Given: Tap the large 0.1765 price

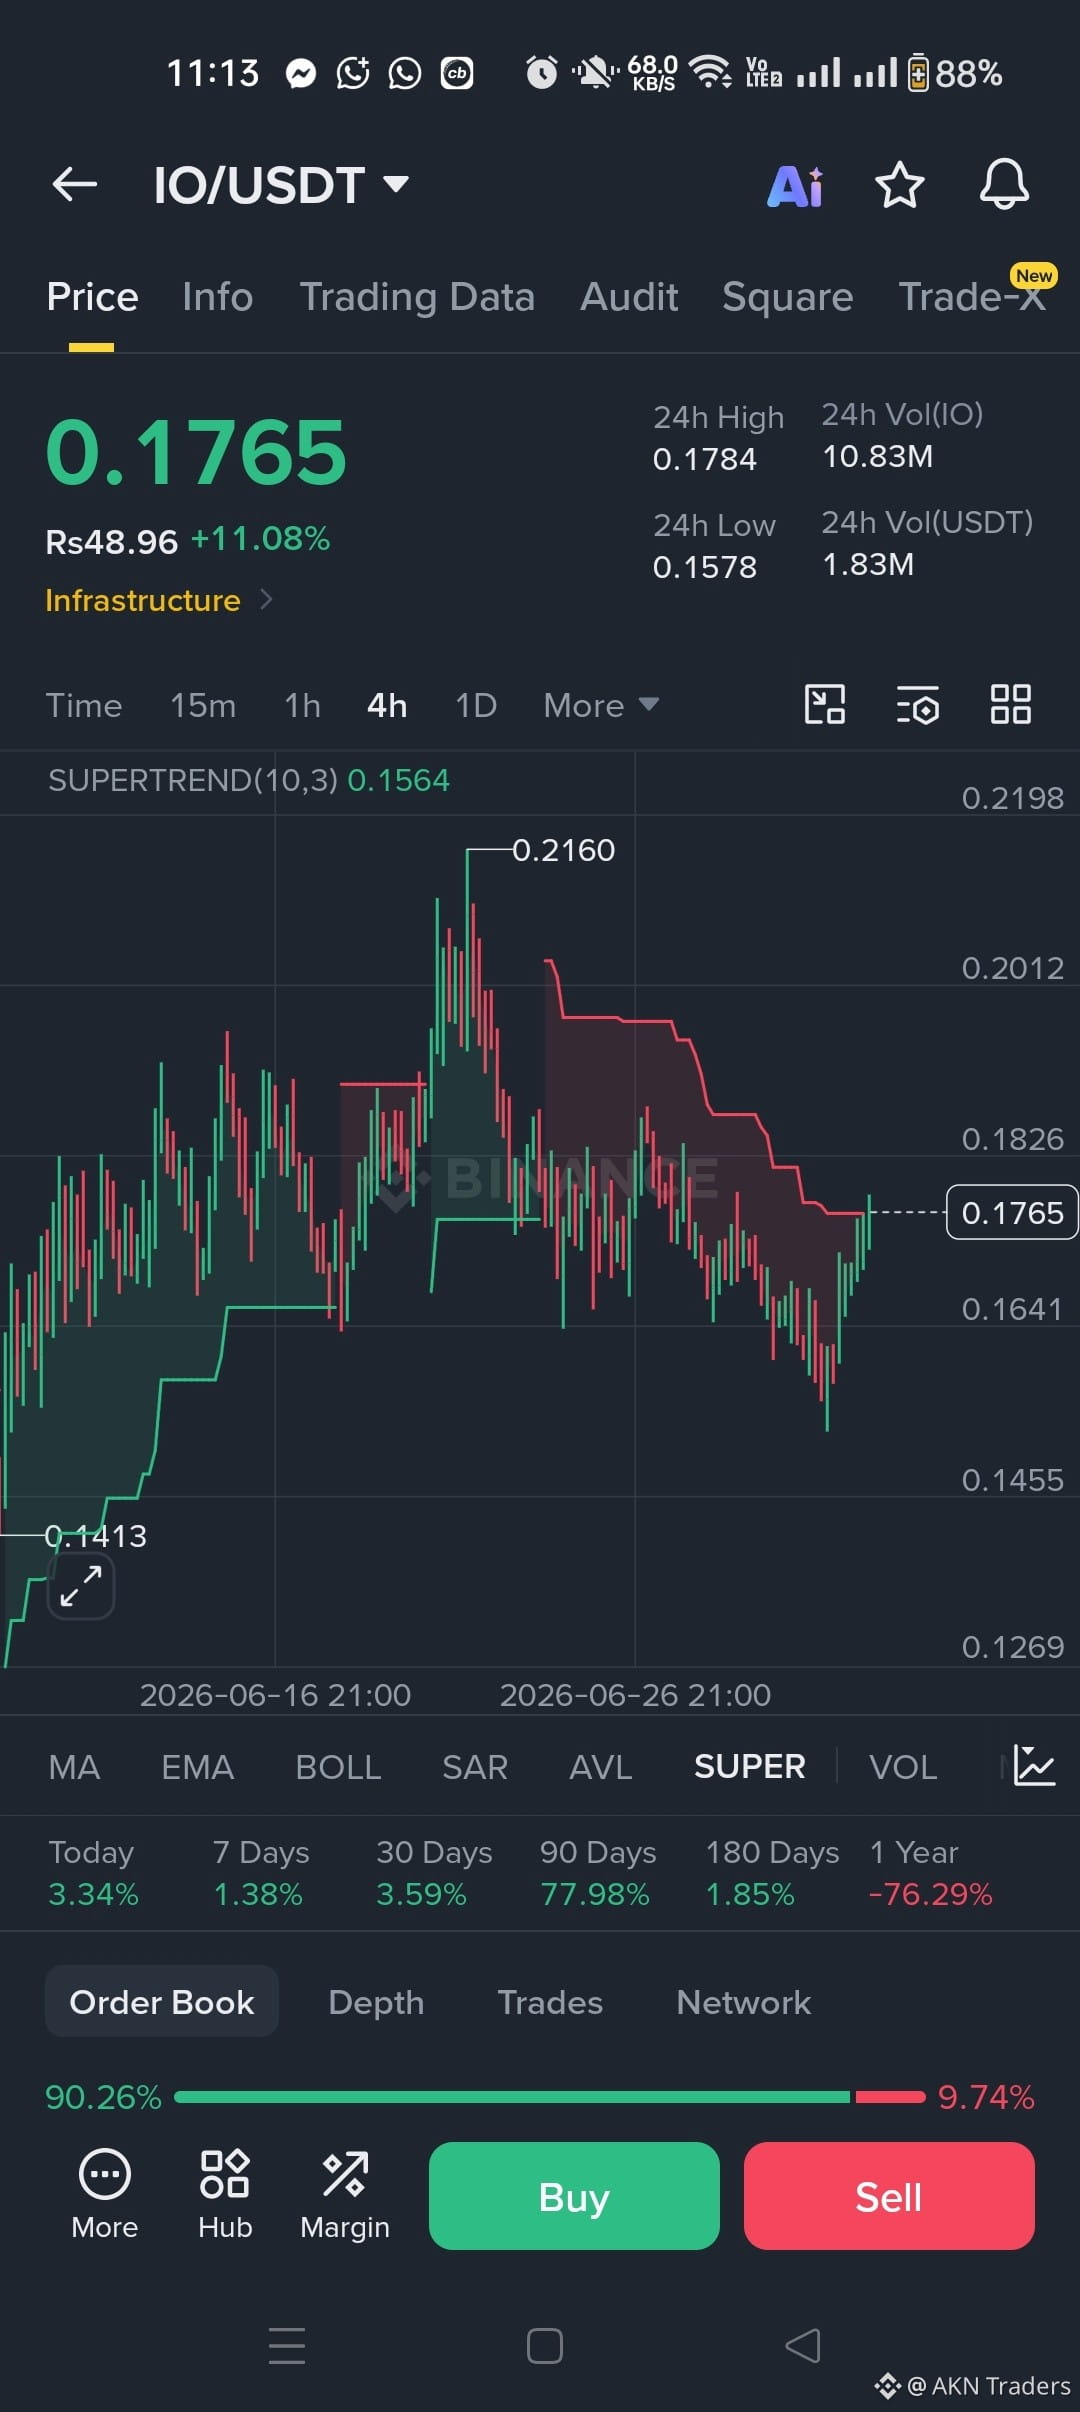Looking at the screenshot, I should pos(196,452).
